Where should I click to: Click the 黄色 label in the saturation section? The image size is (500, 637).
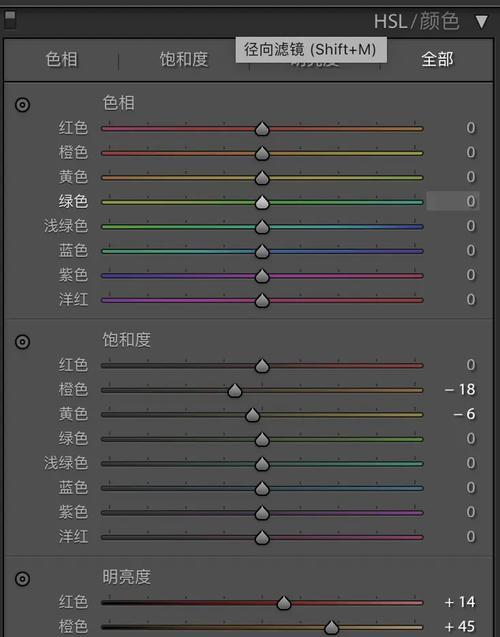73,414
